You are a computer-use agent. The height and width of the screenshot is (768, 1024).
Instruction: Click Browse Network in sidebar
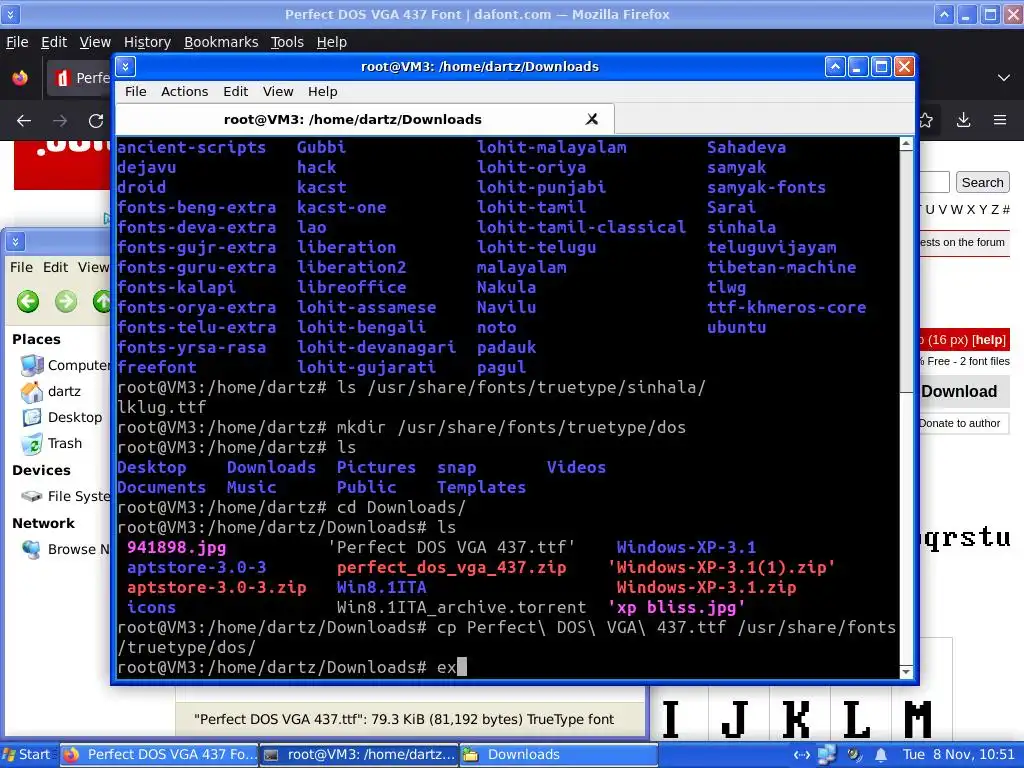pyautogui.click(x=65, y=549)
